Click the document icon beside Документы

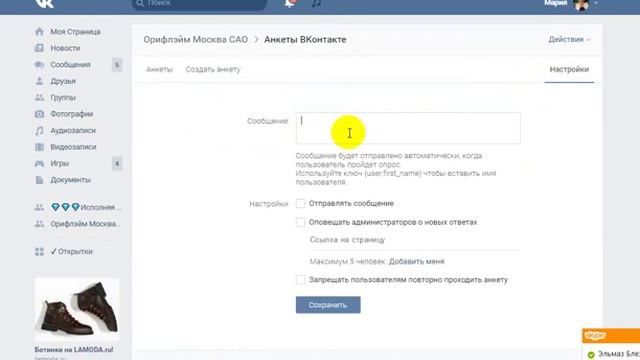39,180
